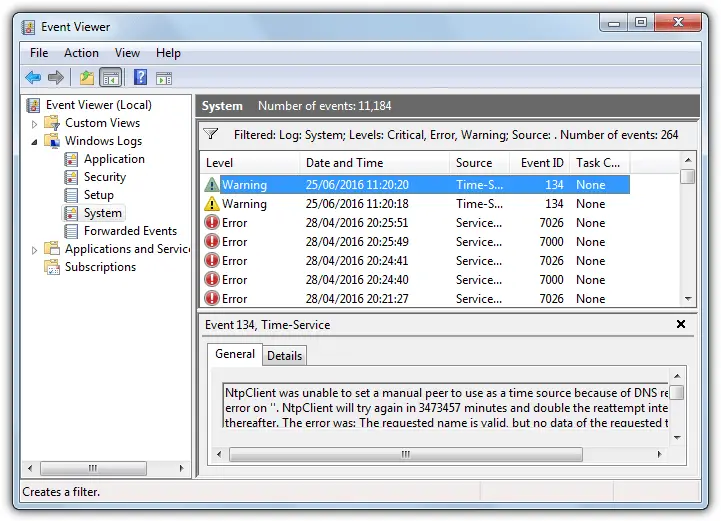The height and width of the screenshot is (521, 721).
Task: Close the Event 134 preview pane
Action: (x=681, y=324)
